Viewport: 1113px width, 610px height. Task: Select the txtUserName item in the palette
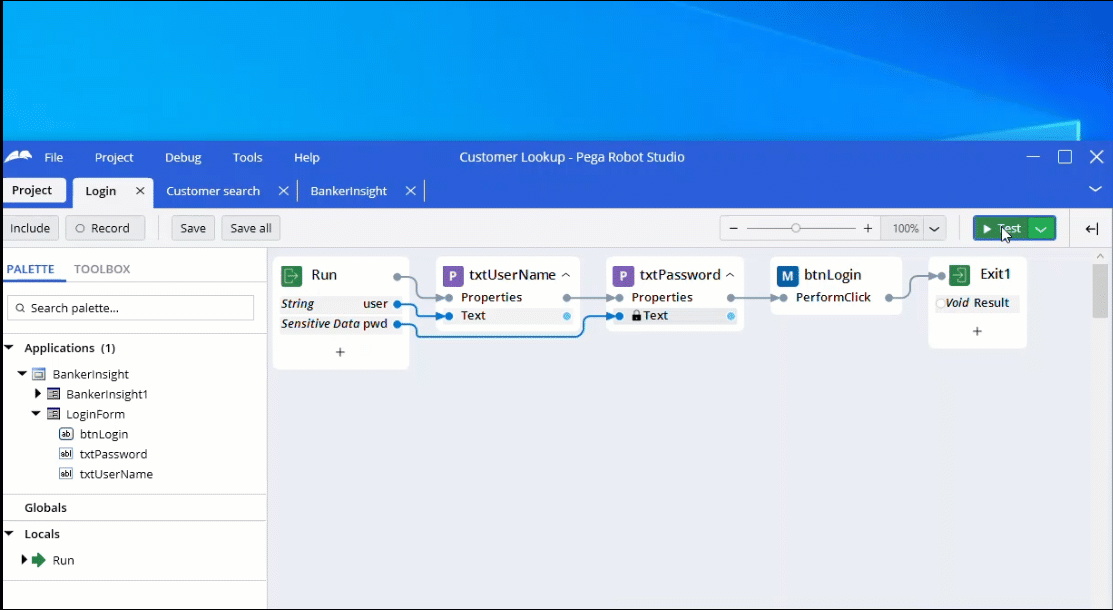click(116, 474)
